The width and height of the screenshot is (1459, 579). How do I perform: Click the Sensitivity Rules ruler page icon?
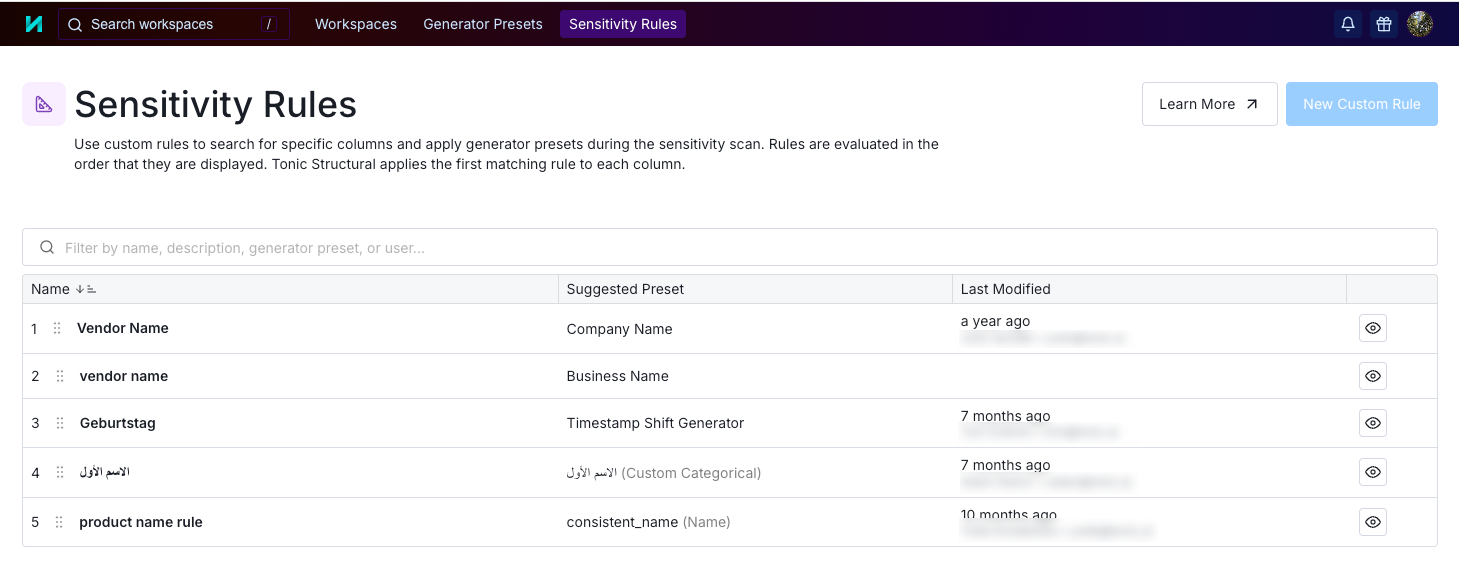coord(44,104)
